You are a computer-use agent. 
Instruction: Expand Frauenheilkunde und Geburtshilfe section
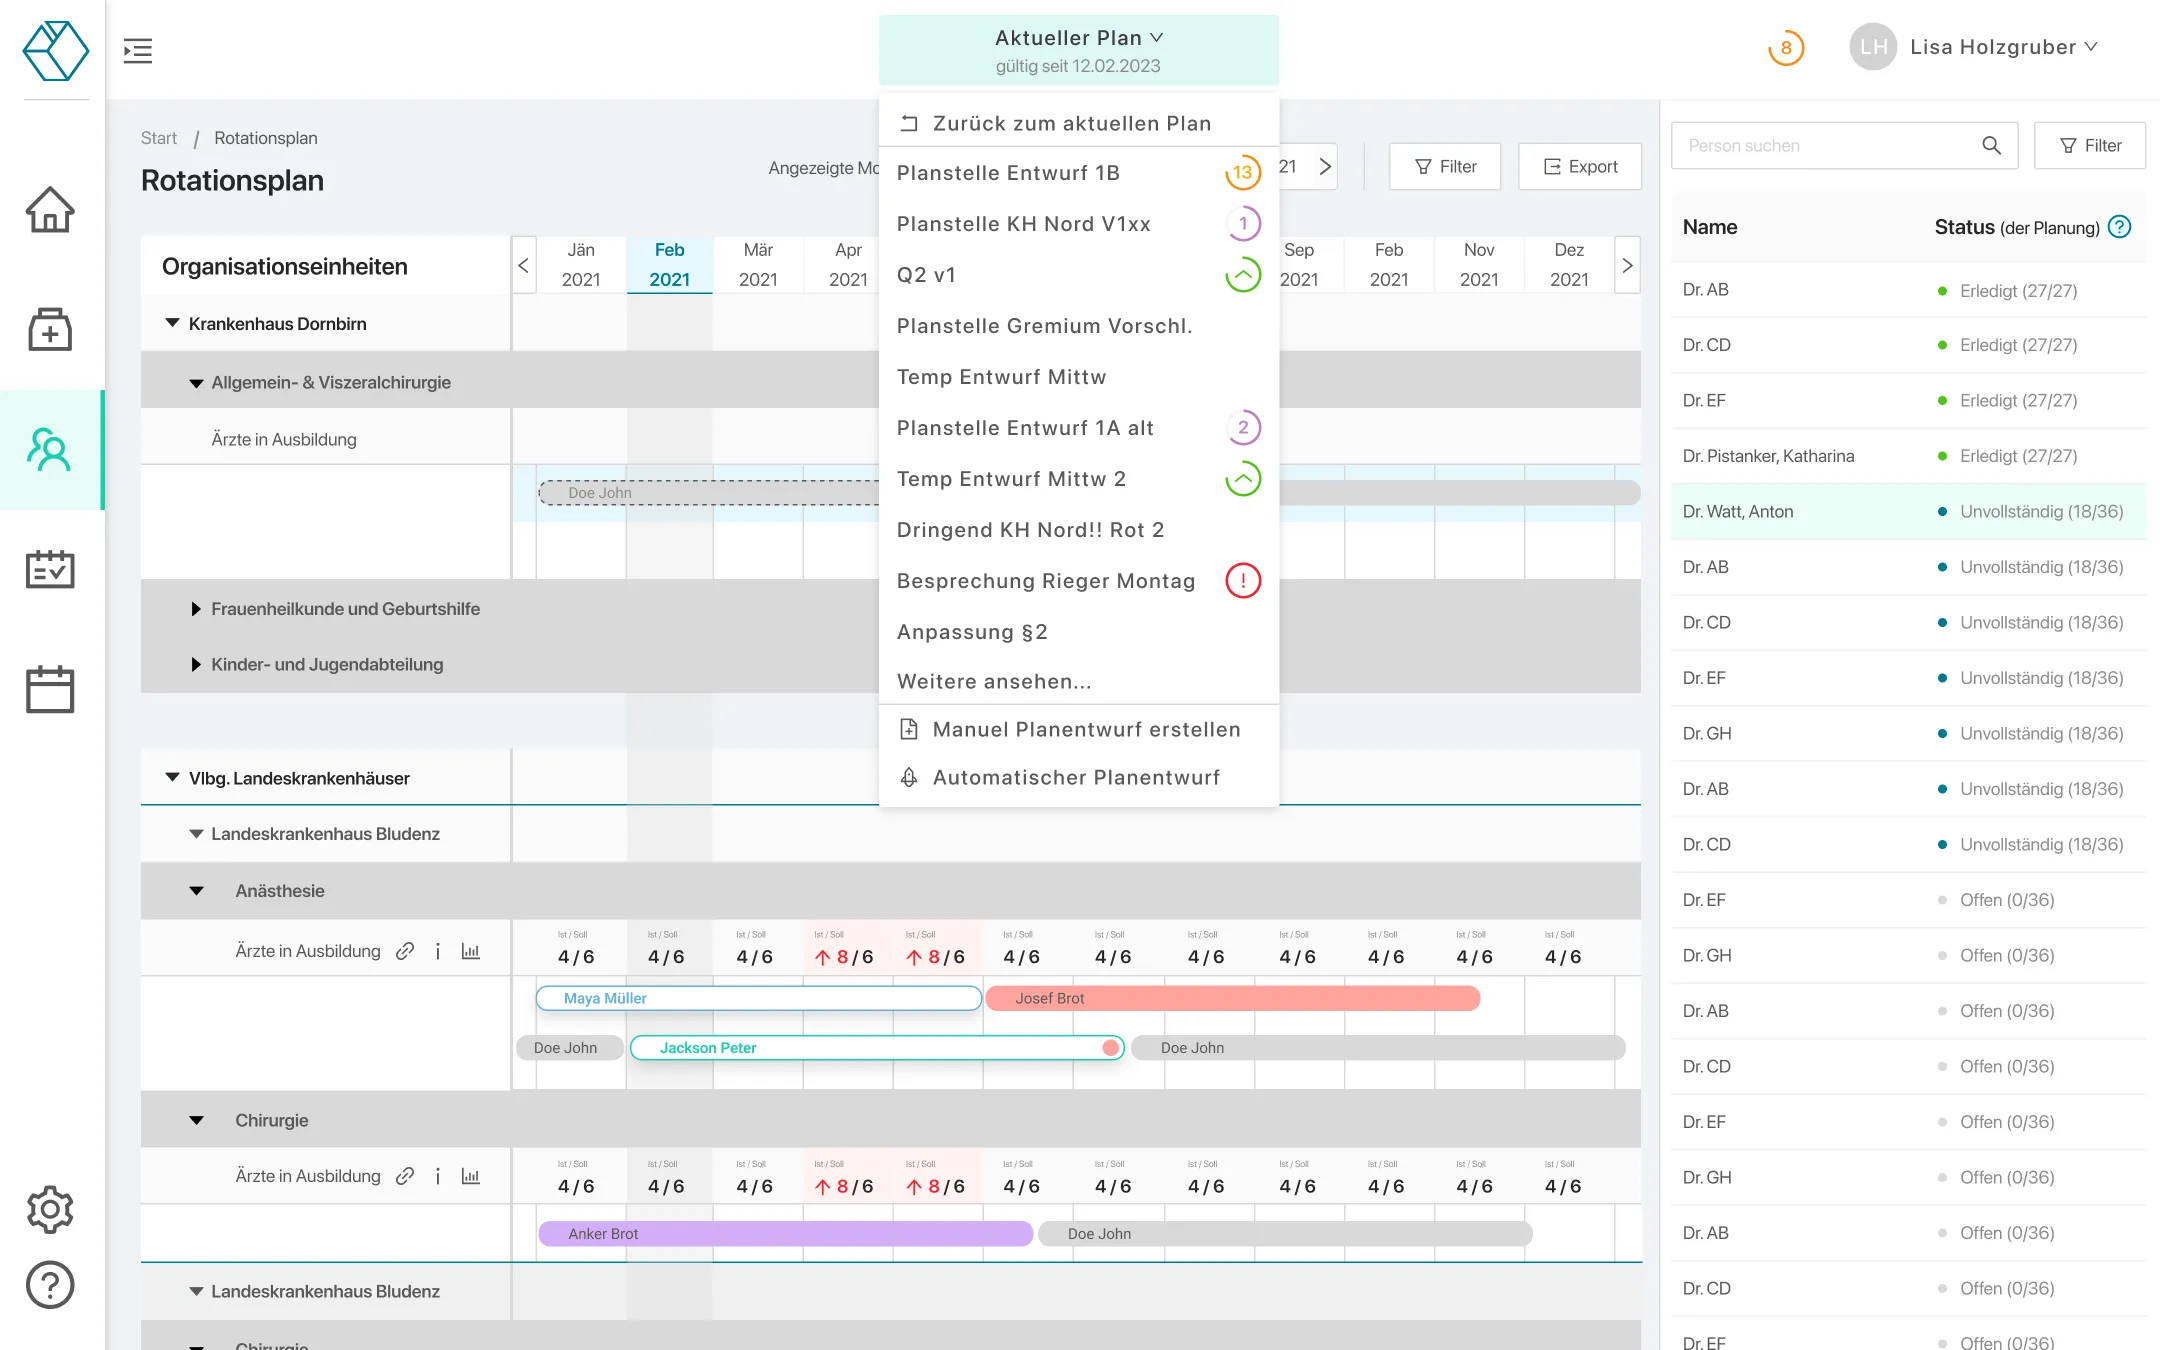click(x=196, y=609)
